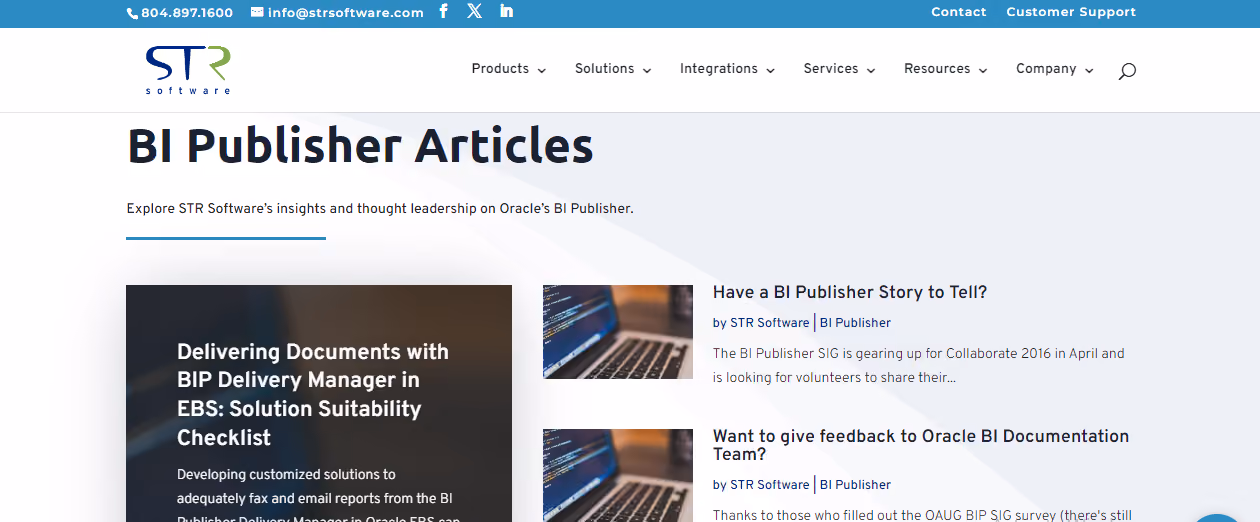Expand the Integrations chevron
This screenshot has height=522, width=1260.
771,70
